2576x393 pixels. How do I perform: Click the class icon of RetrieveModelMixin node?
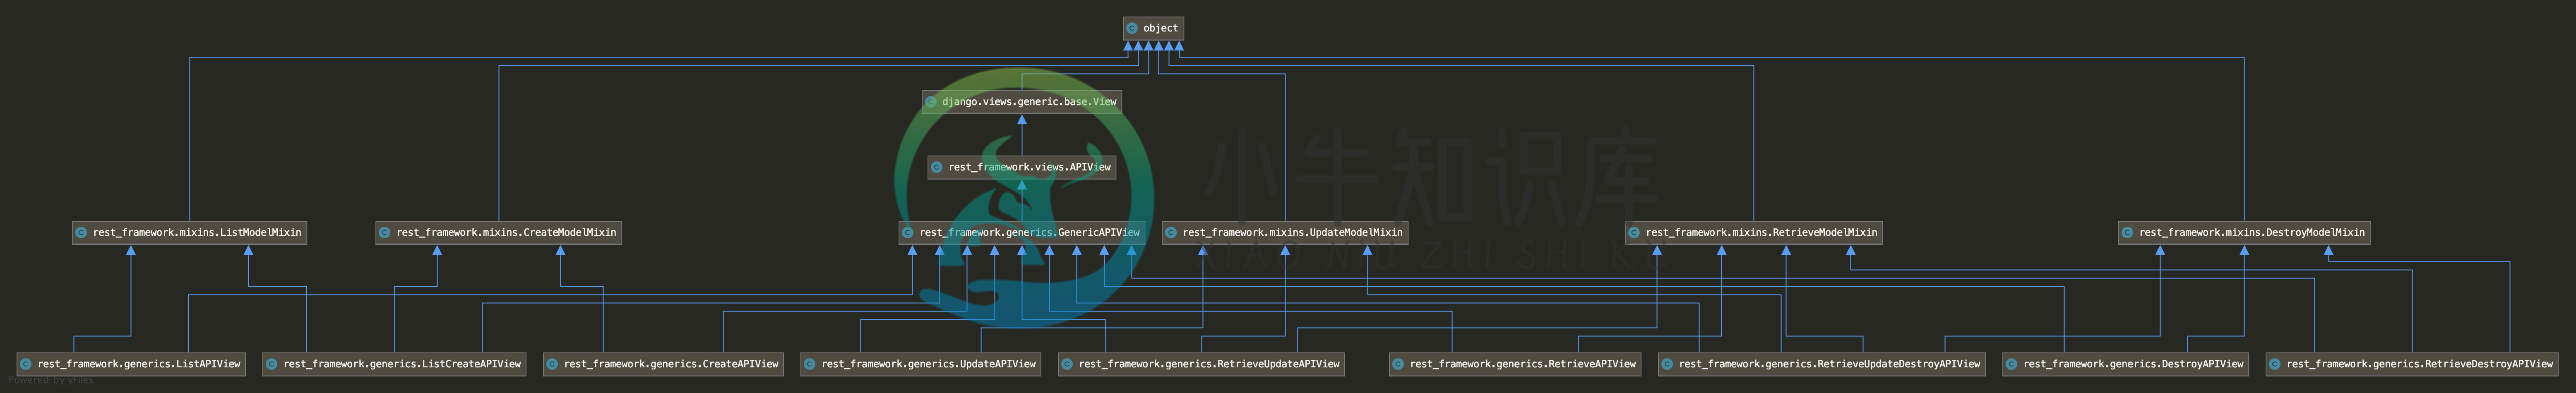click(x=1634, y=233)
